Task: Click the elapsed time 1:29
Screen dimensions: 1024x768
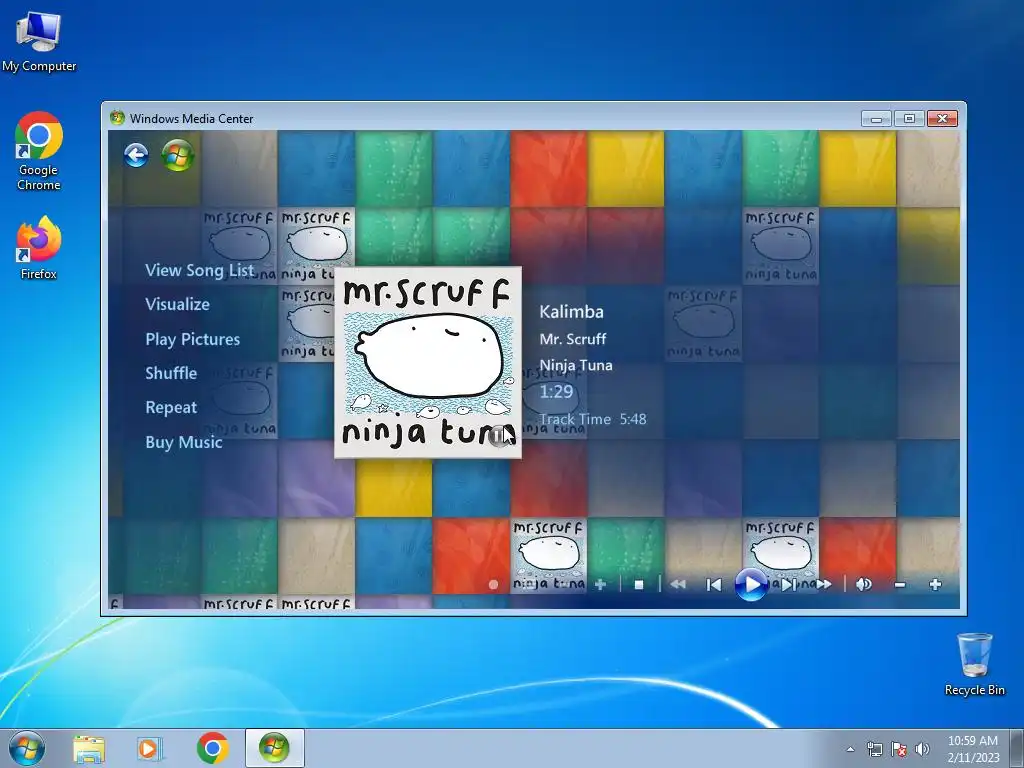Action: coord(556,391)
